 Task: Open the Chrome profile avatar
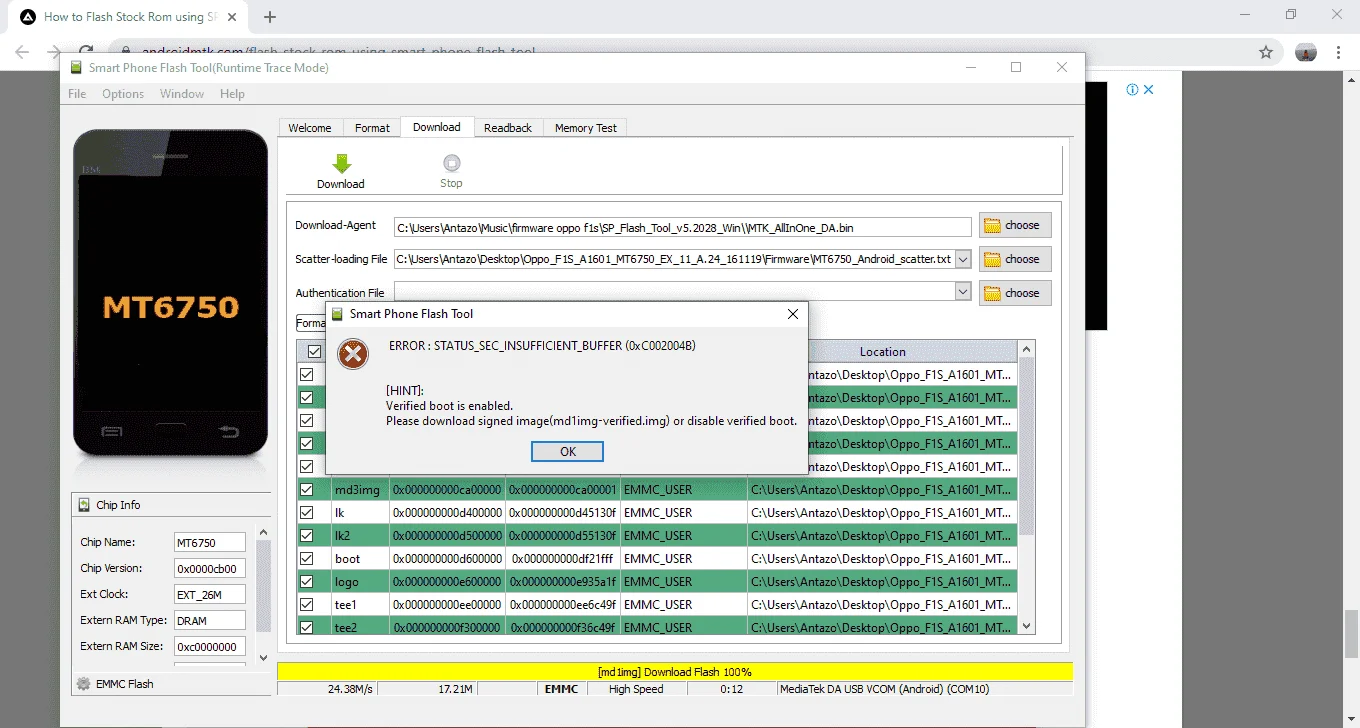coord(1306,52)
